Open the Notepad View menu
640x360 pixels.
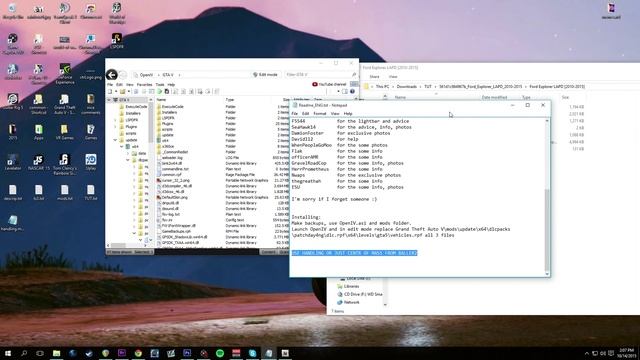click(335, 113)
